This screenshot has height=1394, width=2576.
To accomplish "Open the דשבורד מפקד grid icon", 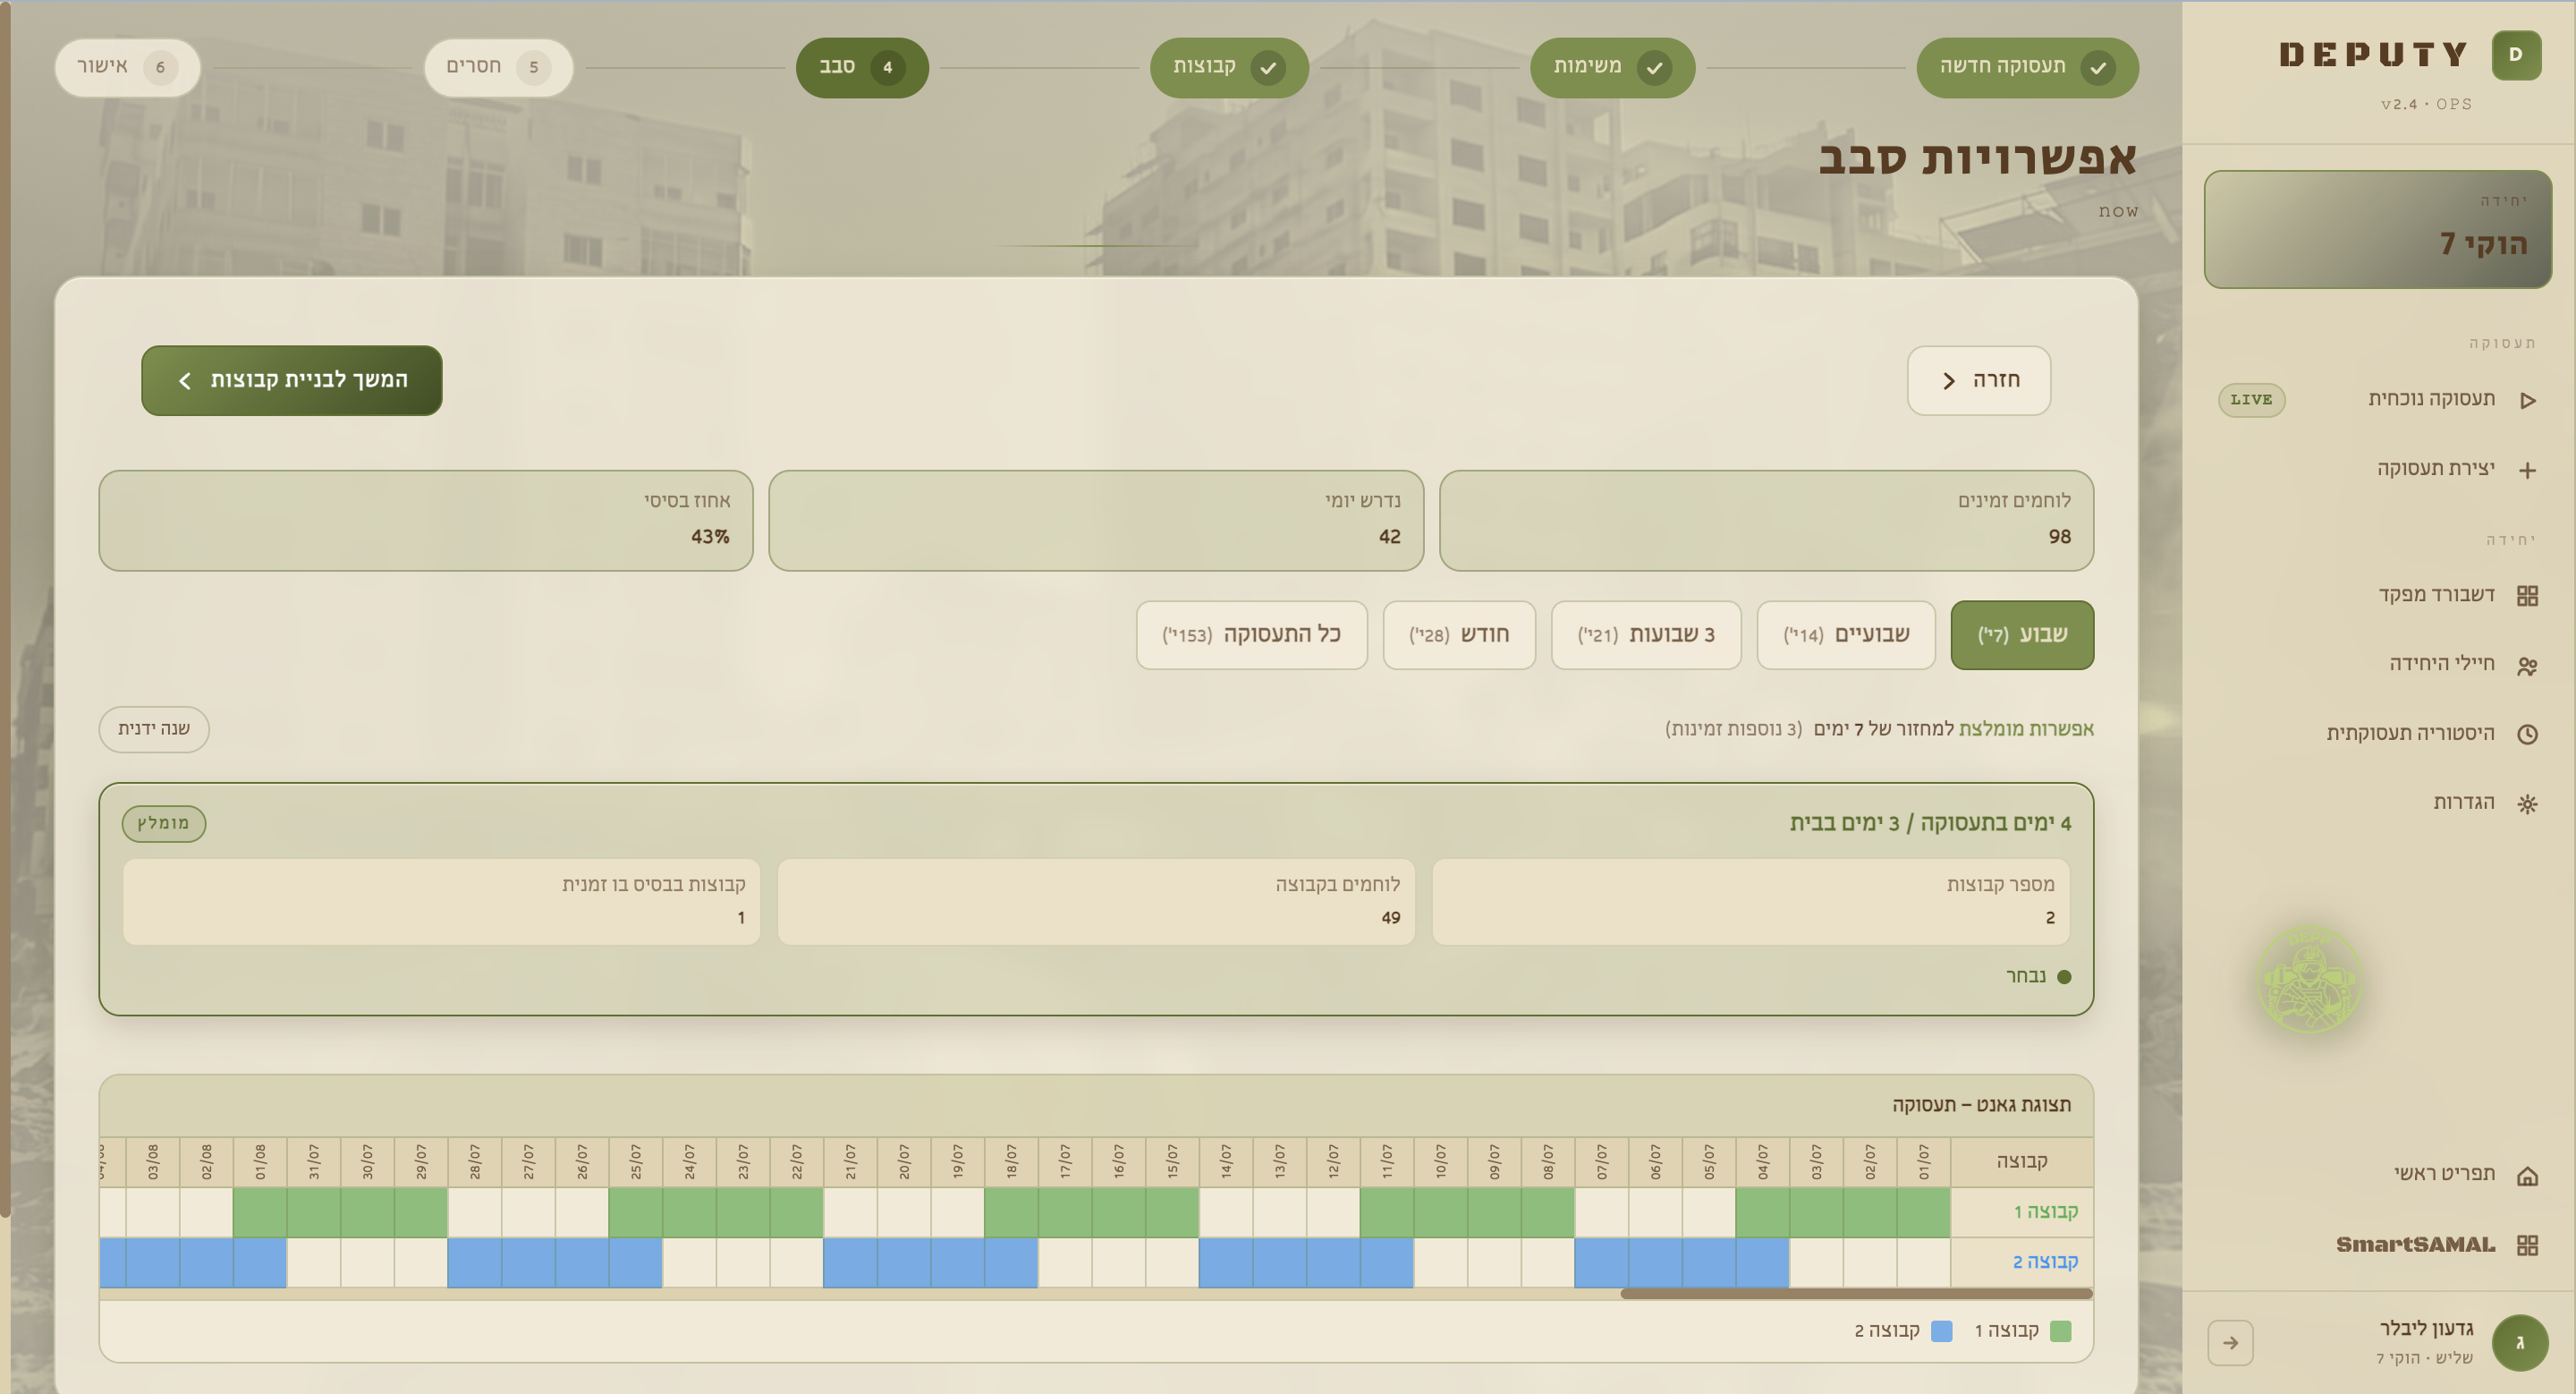I will (x=2527, y=596).
